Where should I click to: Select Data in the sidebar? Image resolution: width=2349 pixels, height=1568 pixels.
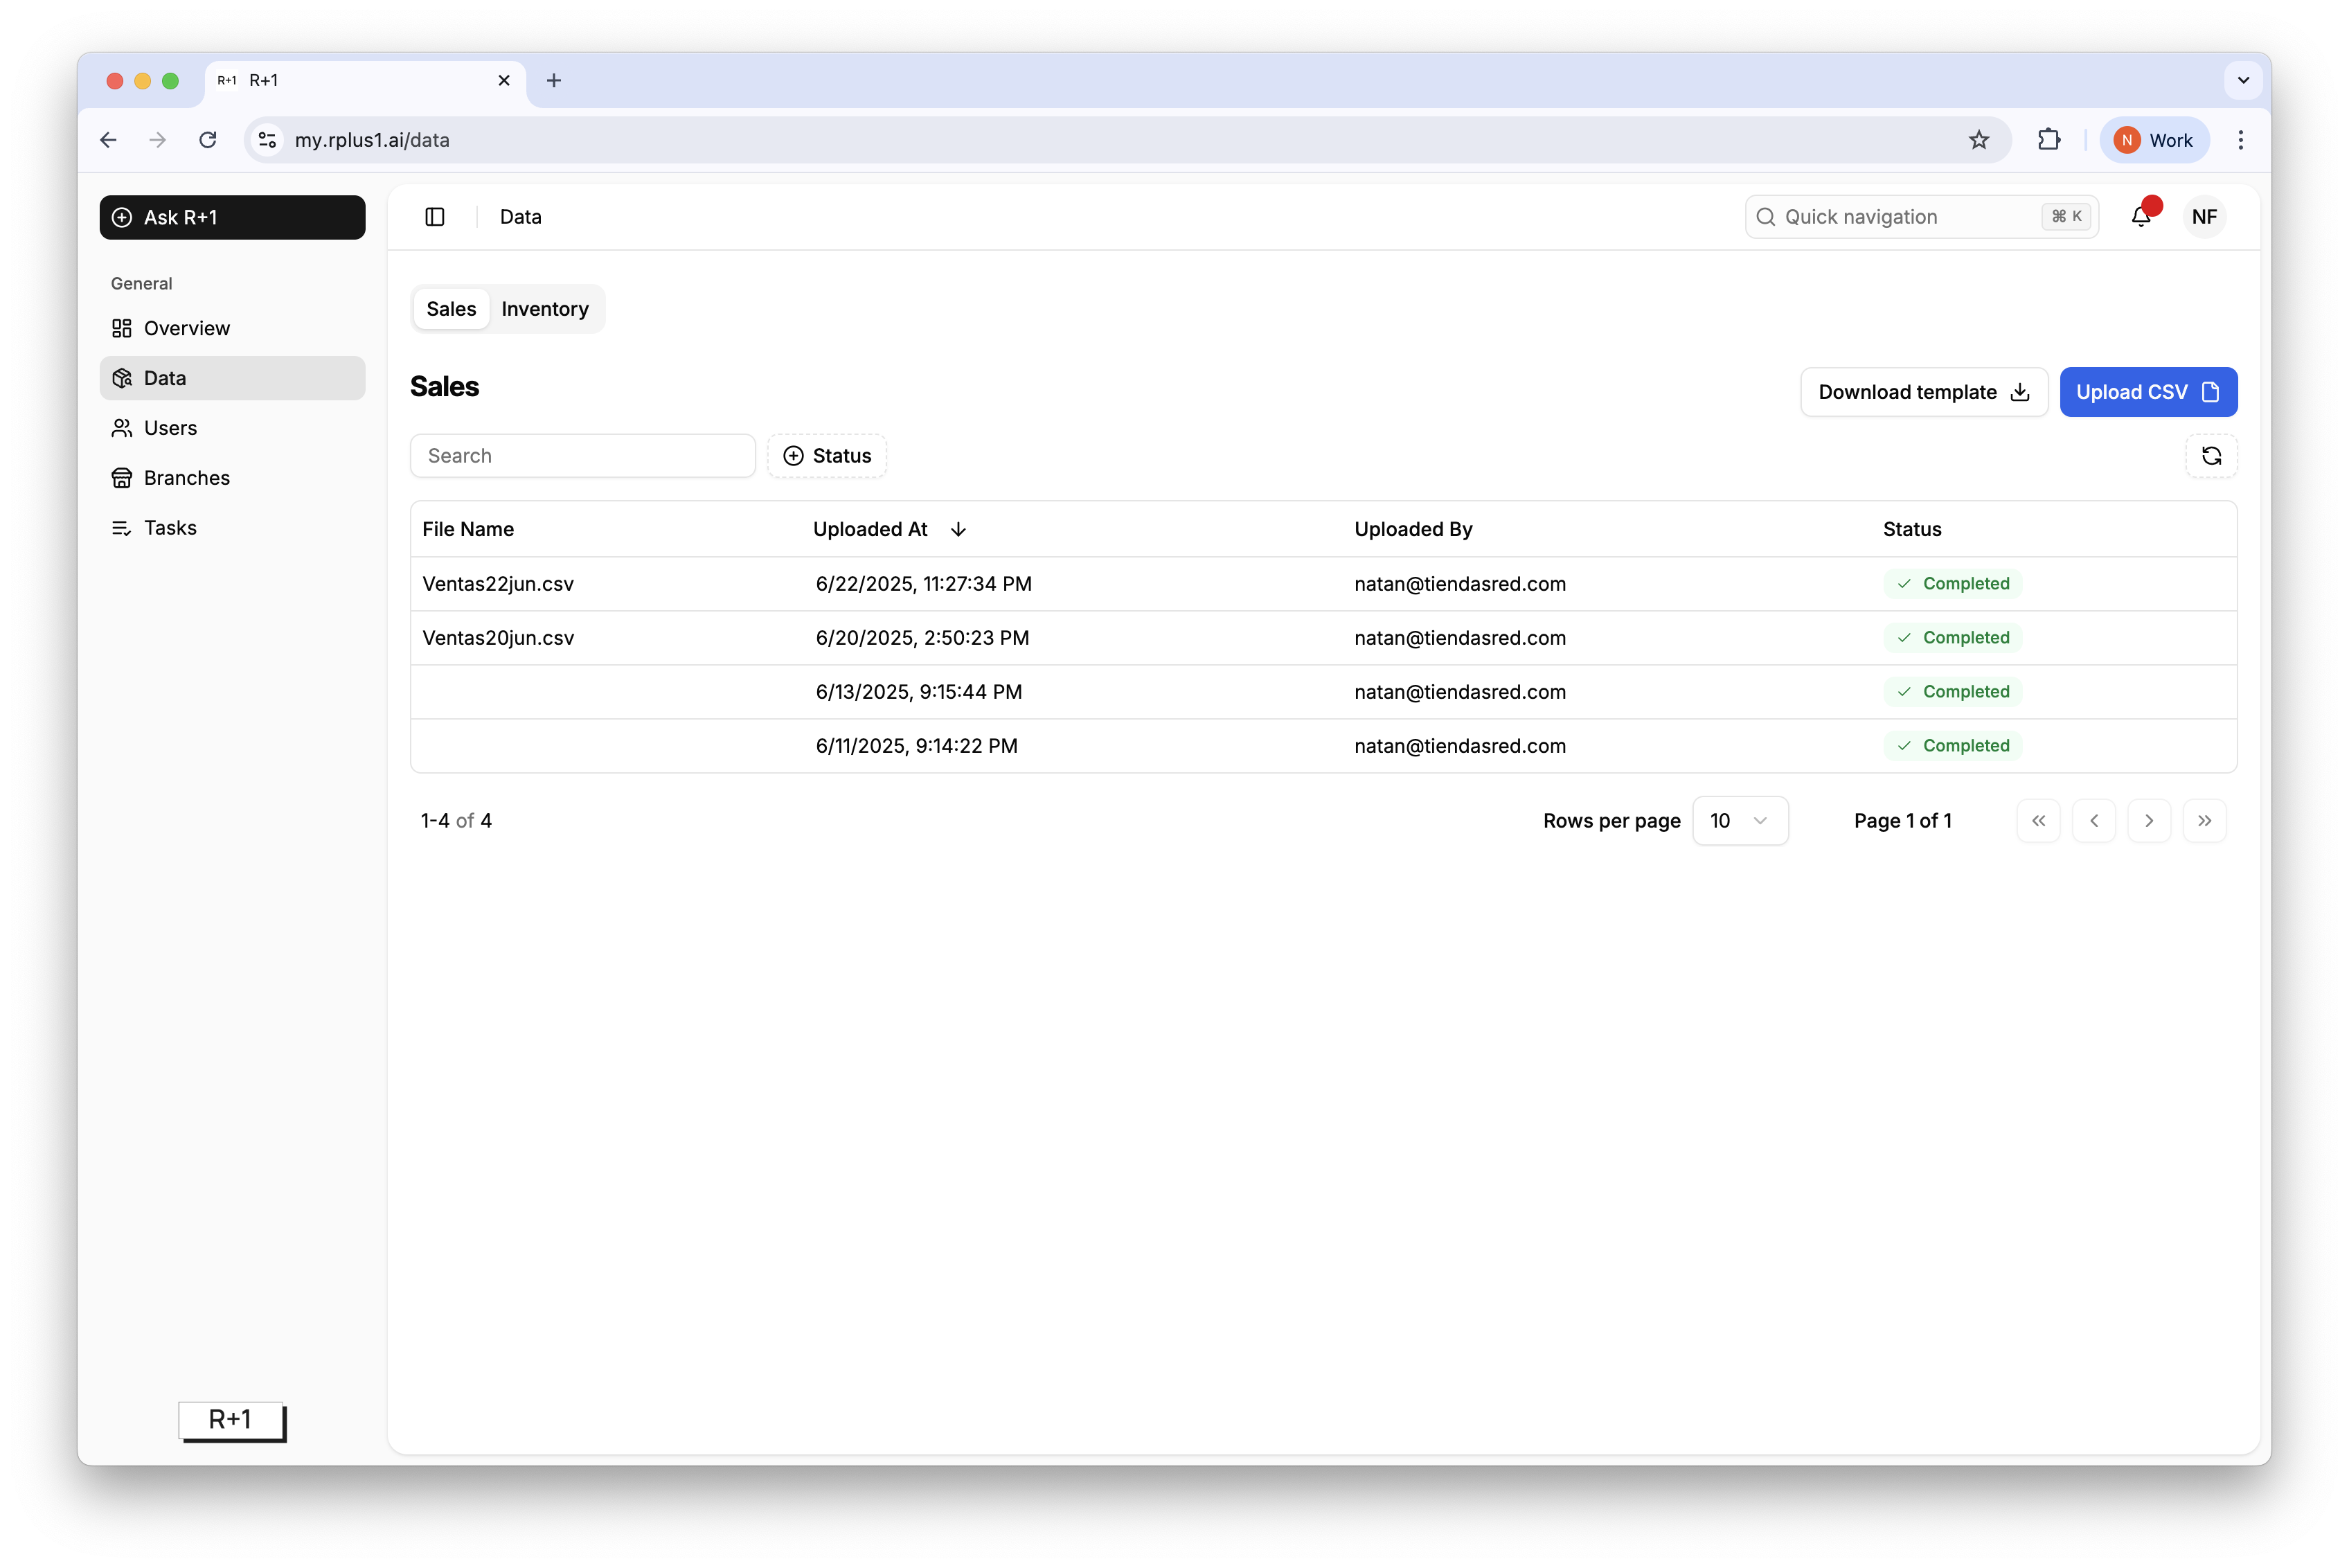232,378
